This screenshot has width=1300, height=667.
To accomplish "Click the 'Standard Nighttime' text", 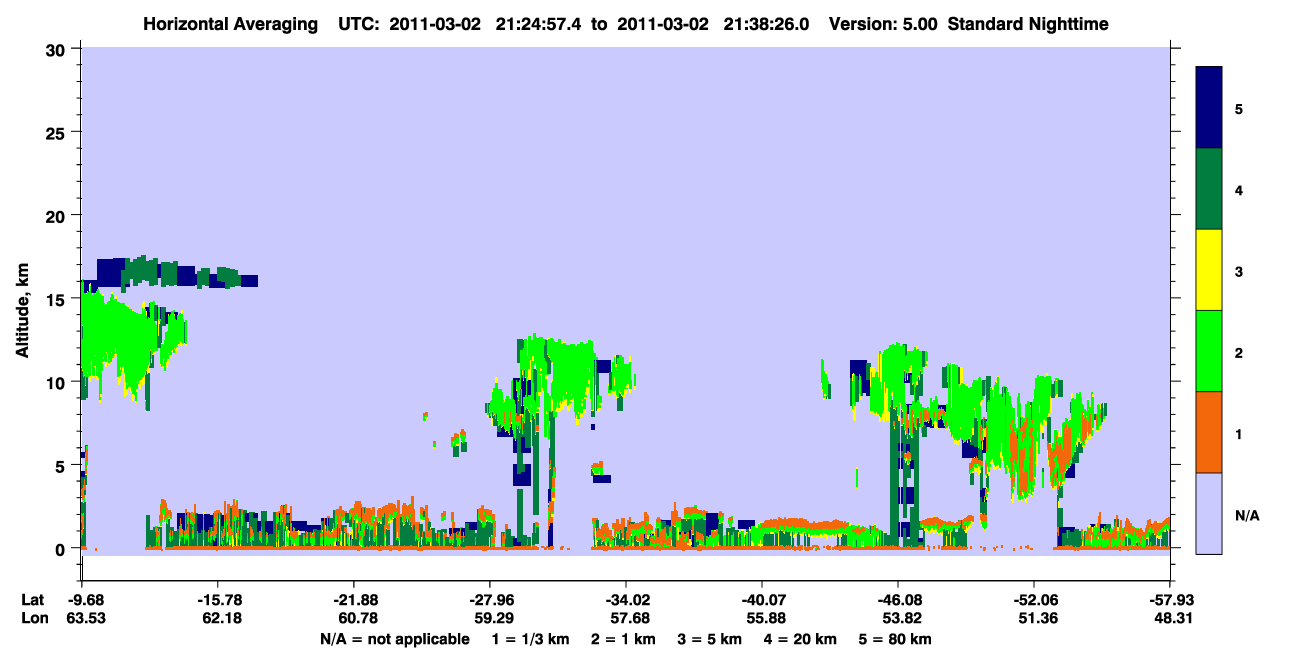I will [x=1028, y=23].
